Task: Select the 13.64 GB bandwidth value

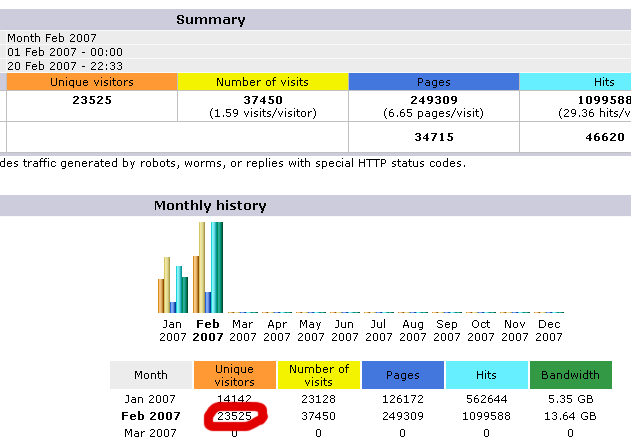Action: tap(570, 416)
